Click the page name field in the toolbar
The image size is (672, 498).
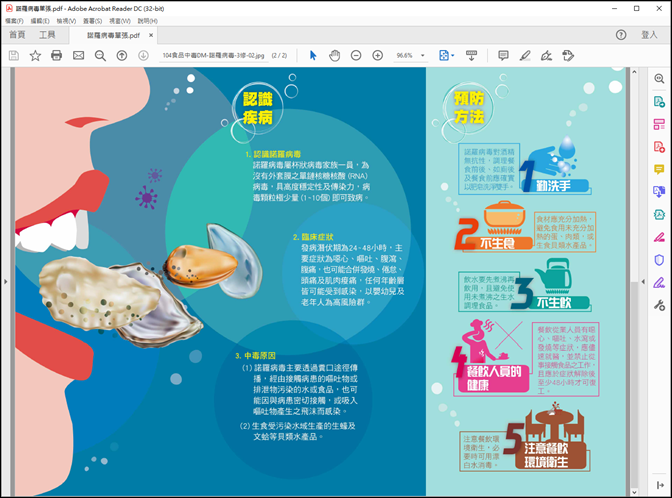[213, 56]
